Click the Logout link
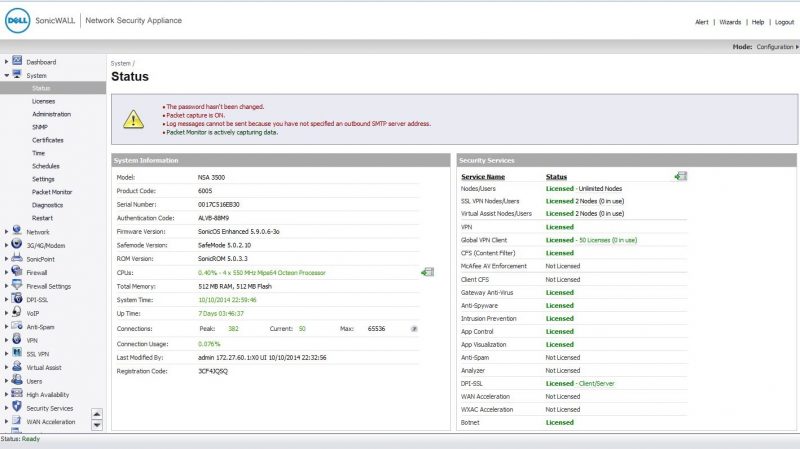The width and height of the screenshot is (800, 449). click(784, 22)
